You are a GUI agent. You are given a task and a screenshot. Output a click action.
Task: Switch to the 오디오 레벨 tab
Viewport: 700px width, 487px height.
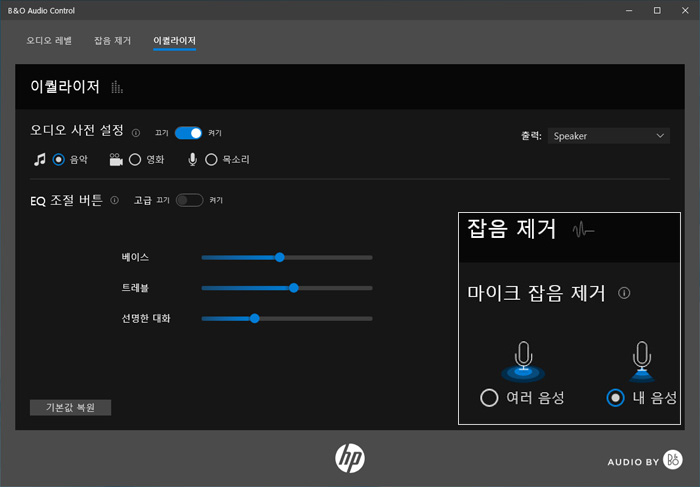click(x=49, y=41)
